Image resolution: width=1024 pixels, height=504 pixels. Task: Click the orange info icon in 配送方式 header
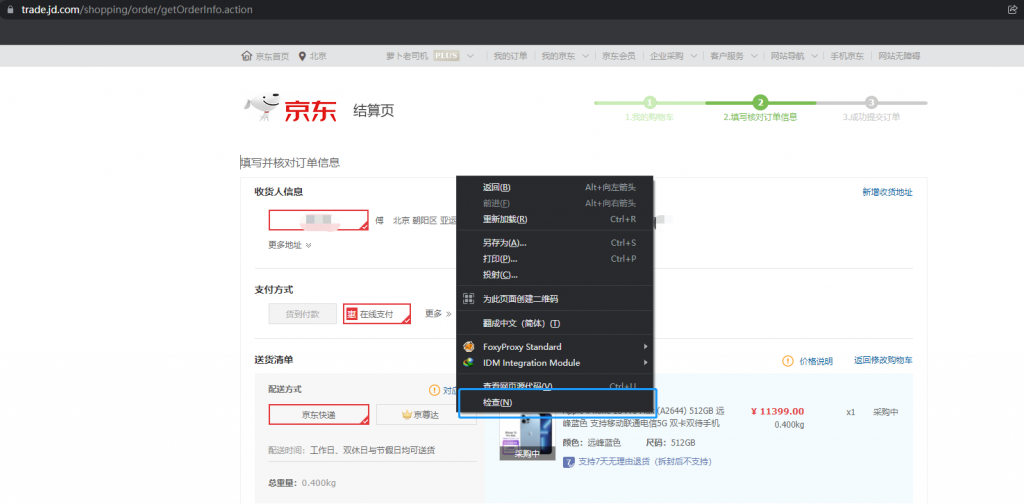(x=434, y=390)
